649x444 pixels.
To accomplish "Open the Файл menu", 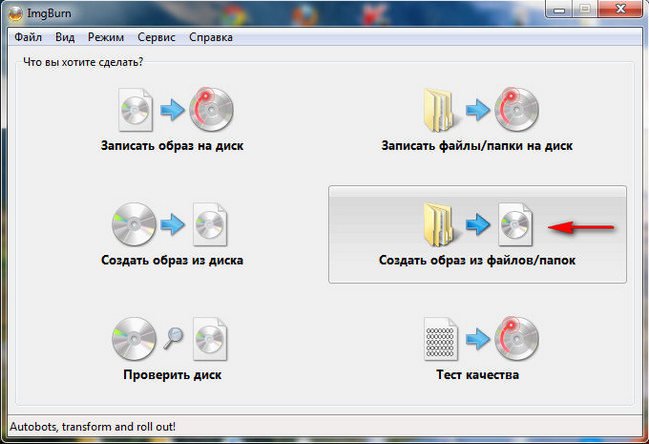I will 28,37.
